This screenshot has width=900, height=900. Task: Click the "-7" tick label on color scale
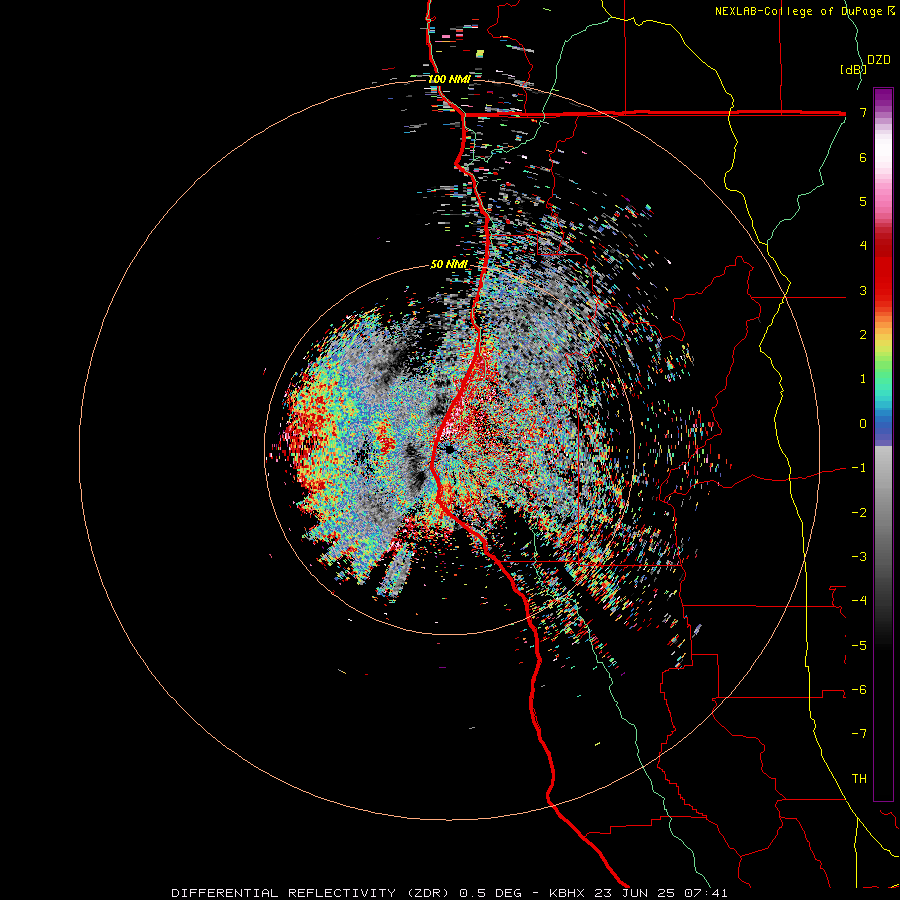(859, 734)
